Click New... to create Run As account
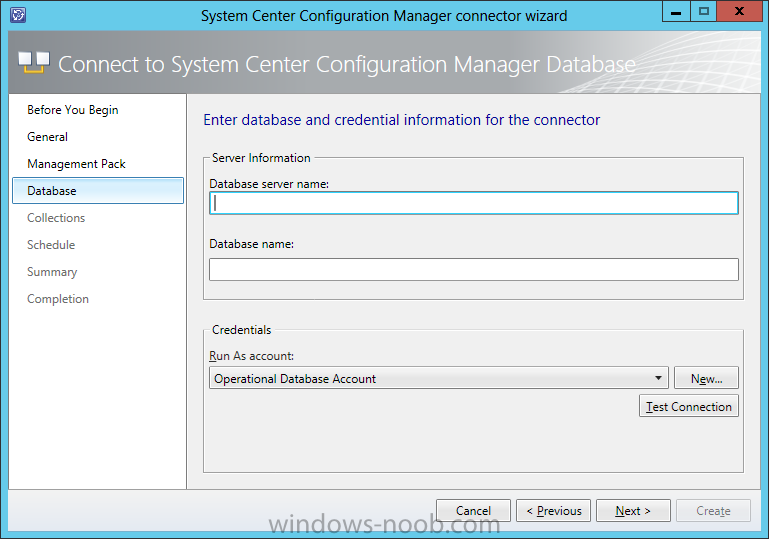Image resolution: width=769 pixels, height=539 pixels. coord(706,378)
